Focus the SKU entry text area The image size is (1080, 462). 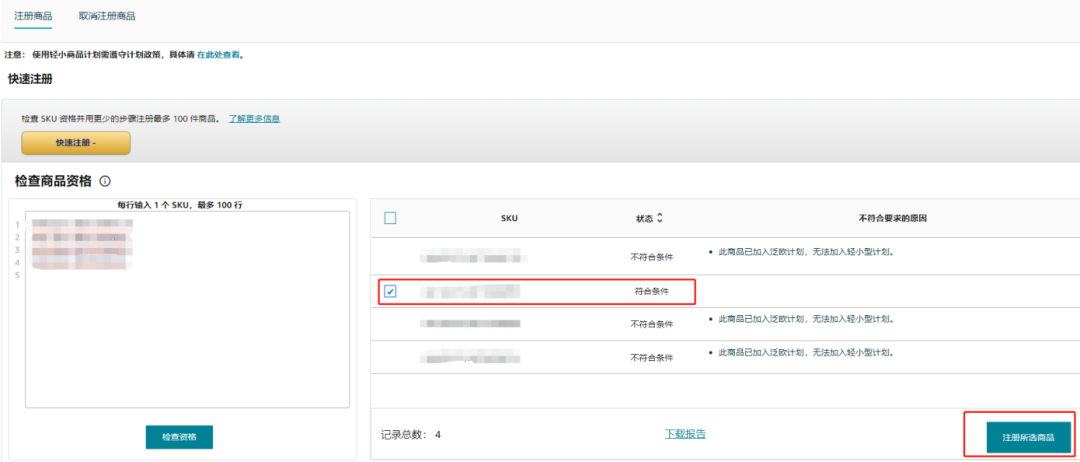pos(187,309)
